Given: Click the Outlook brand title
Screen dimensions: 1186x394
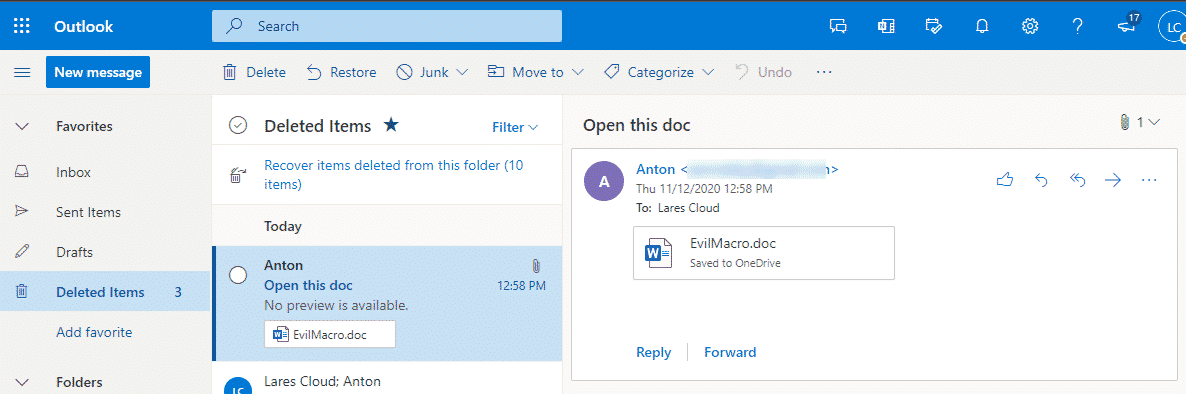Looking at the screenshot, I should click(x=83, y=26).
